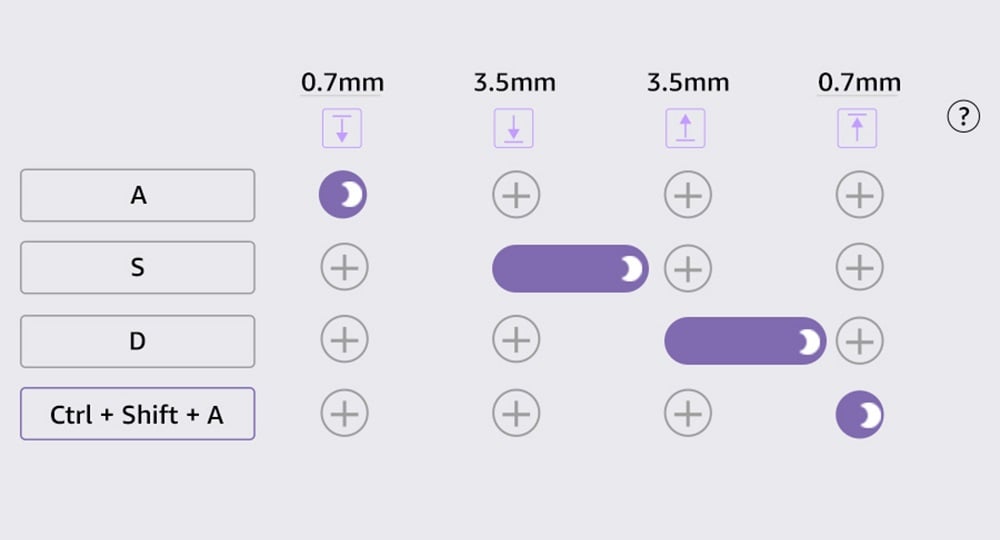The height and width of the screenshot is (540, 1000).
Task: Click the moon handle on the S binding bar
Action: click(631, 269)
